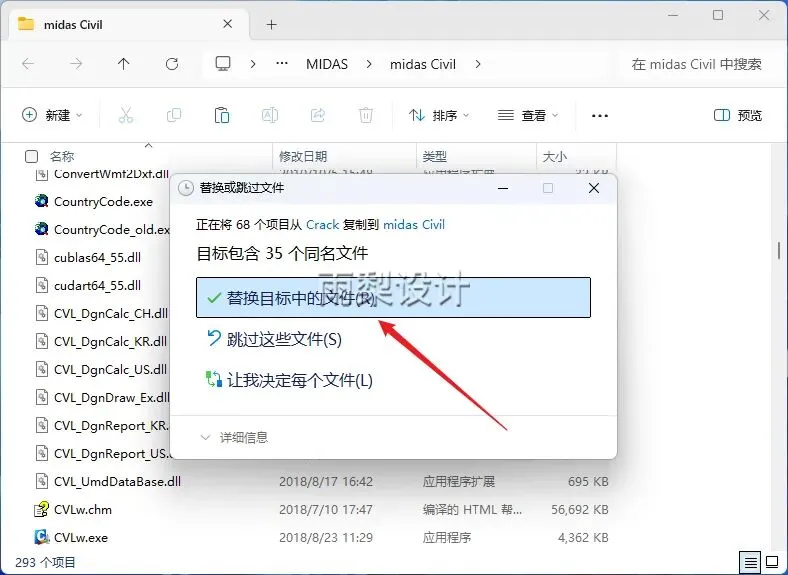Viewport: 788px width, 575px height.
Task: Choose 让我决定每个文件(L)
Action: (289, 380)
